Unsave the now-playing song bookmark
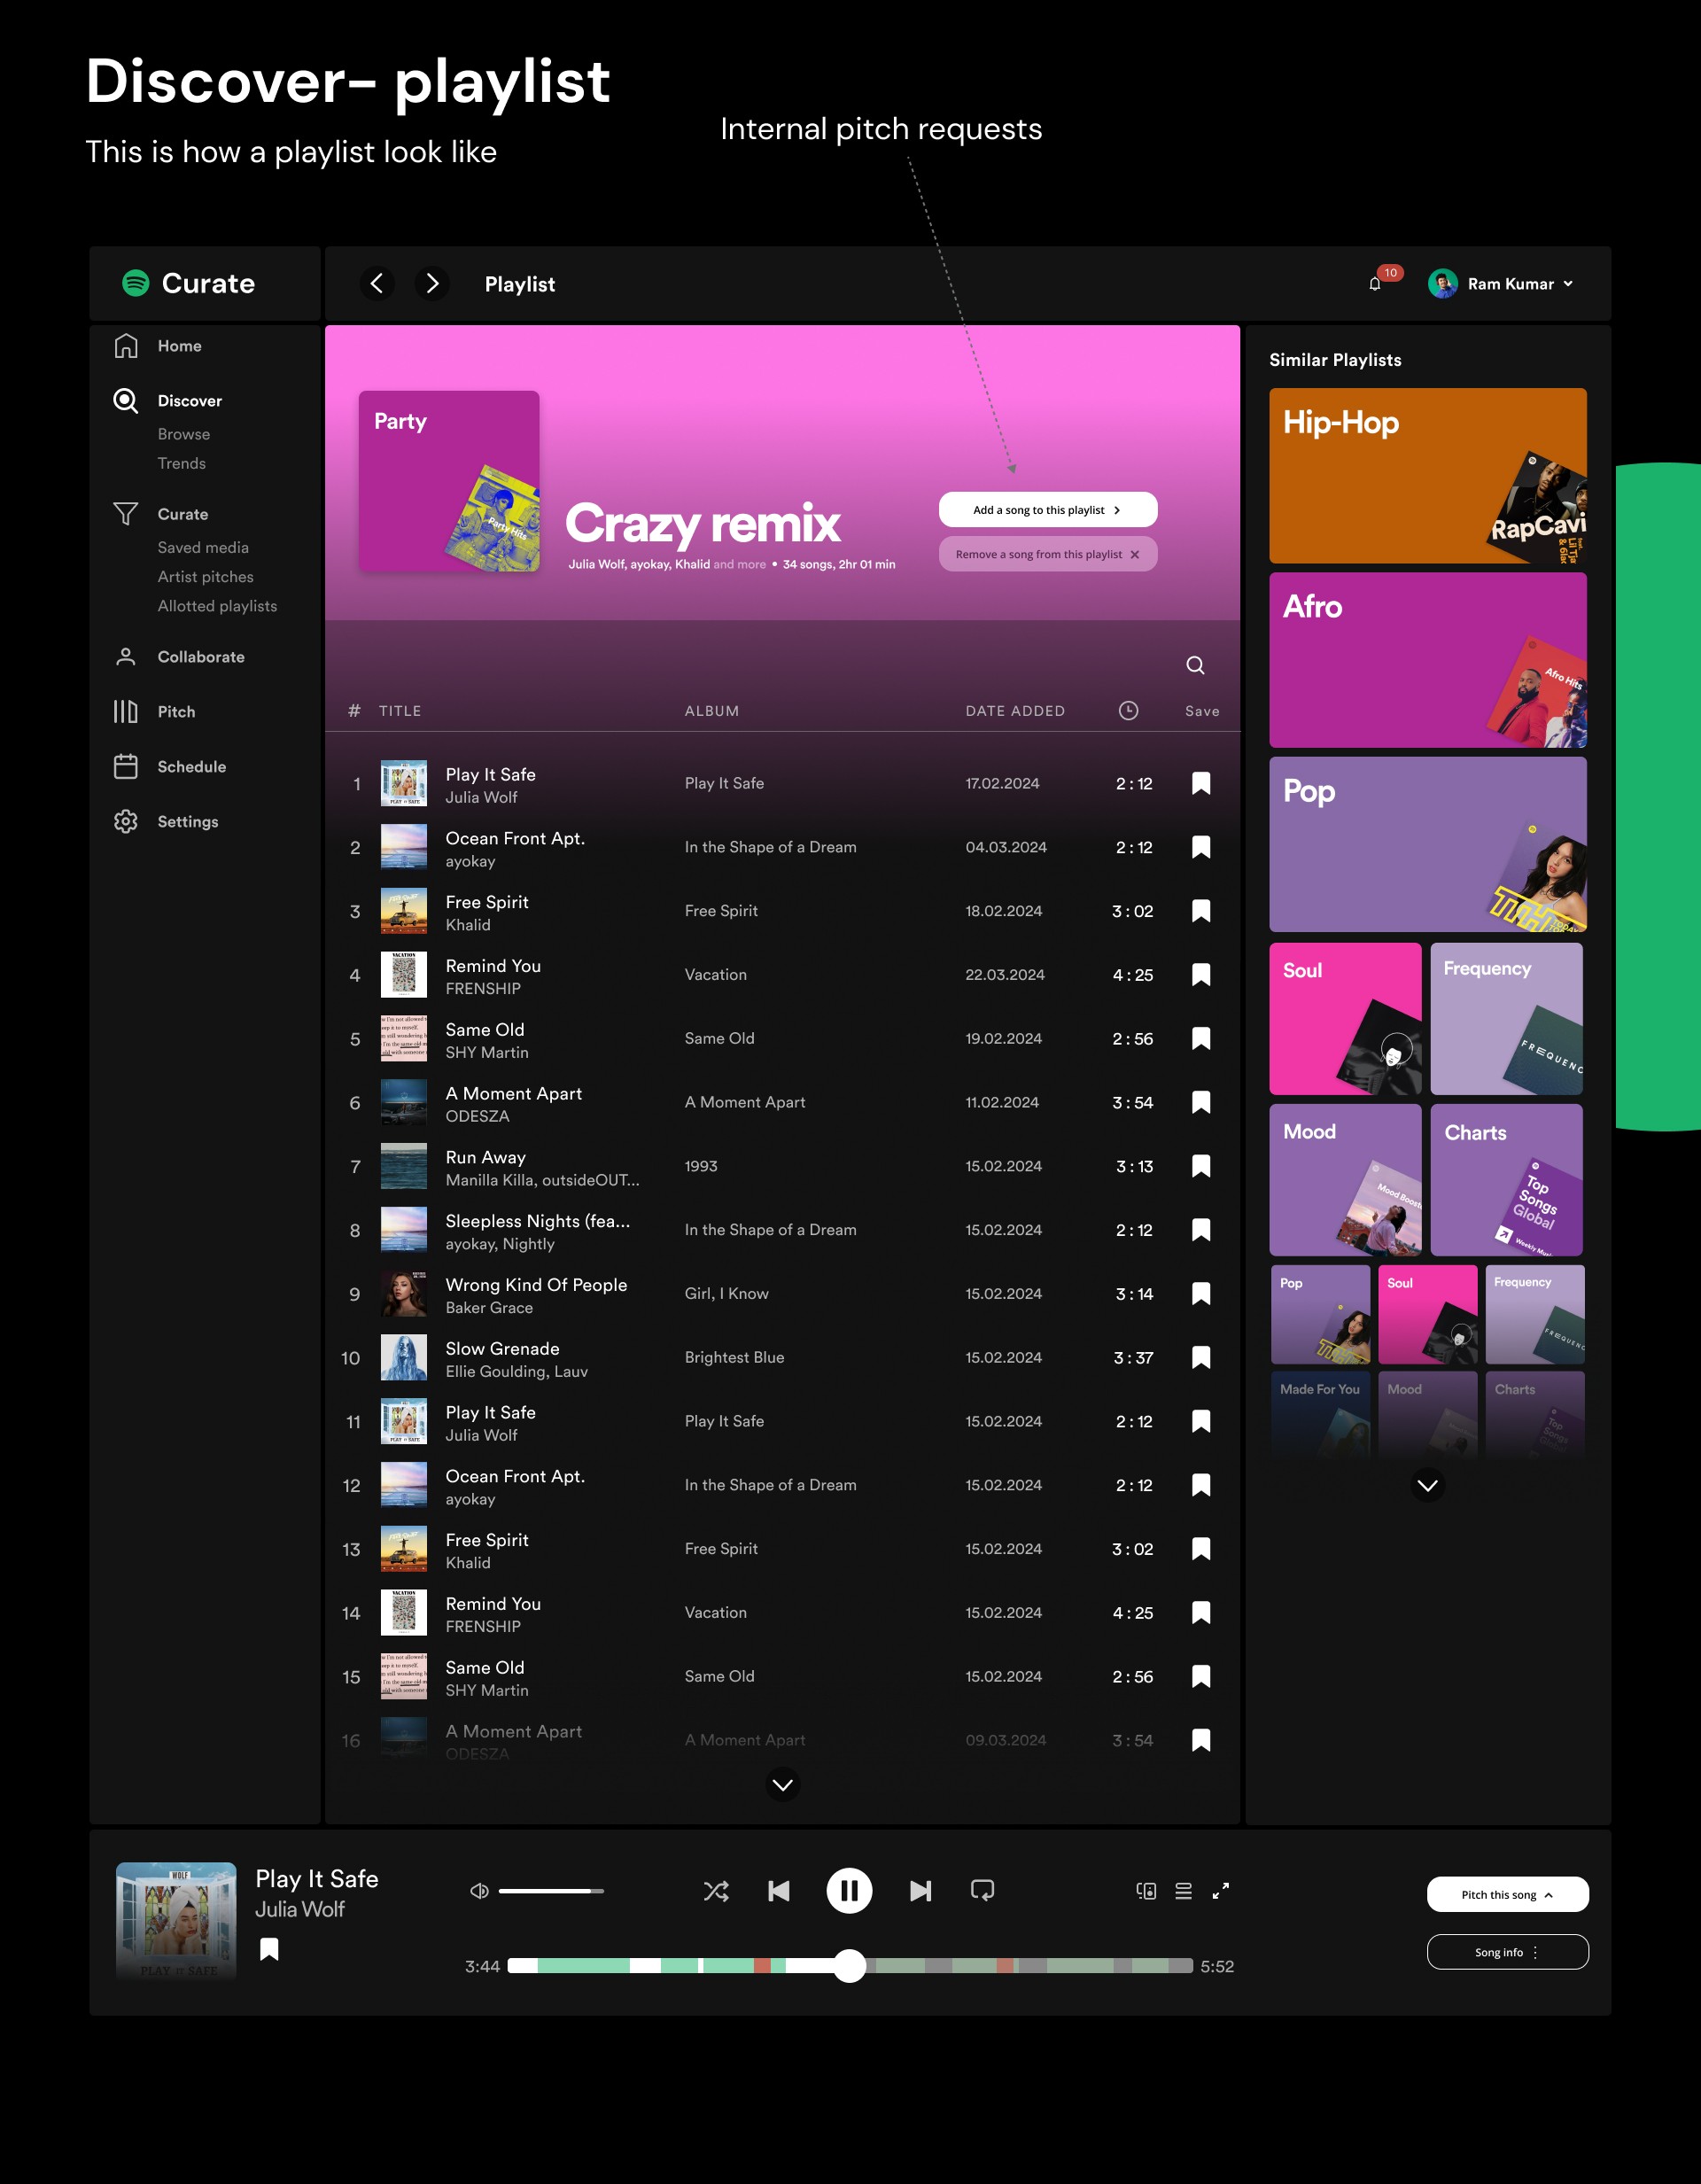This screenshot has width=1701, height=2184. coord(269,1949)
